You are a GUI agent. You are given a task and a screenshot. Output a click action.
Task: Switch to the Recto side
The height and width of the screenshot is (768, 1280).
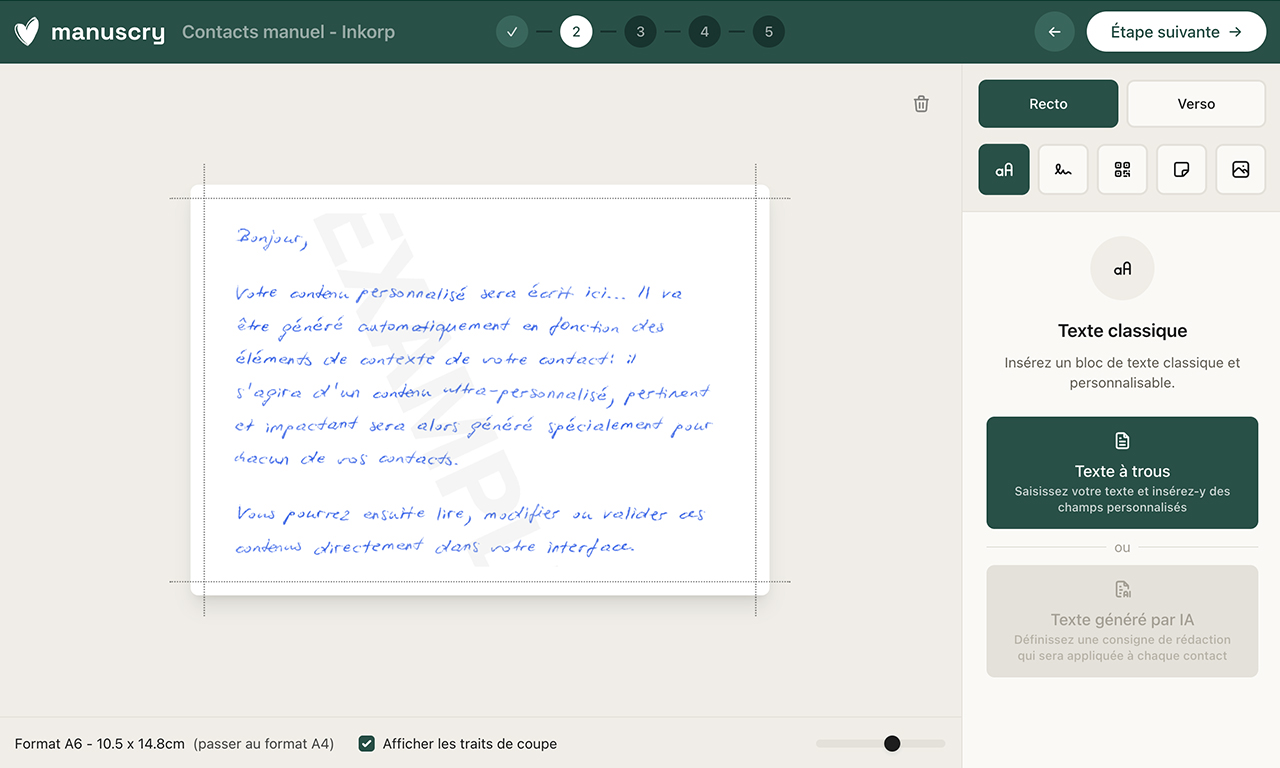click(x=1048, y=104)
